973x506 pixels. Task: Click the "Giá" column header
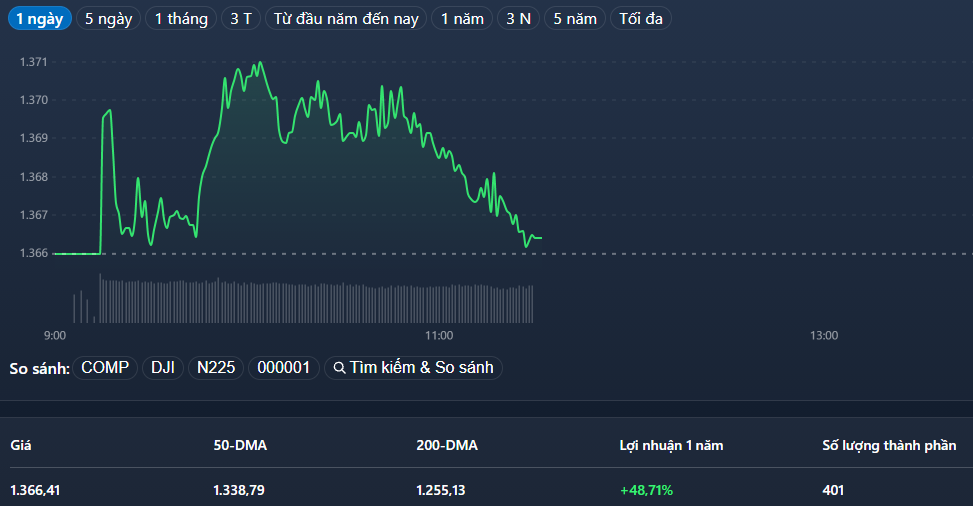coord(20,446)
